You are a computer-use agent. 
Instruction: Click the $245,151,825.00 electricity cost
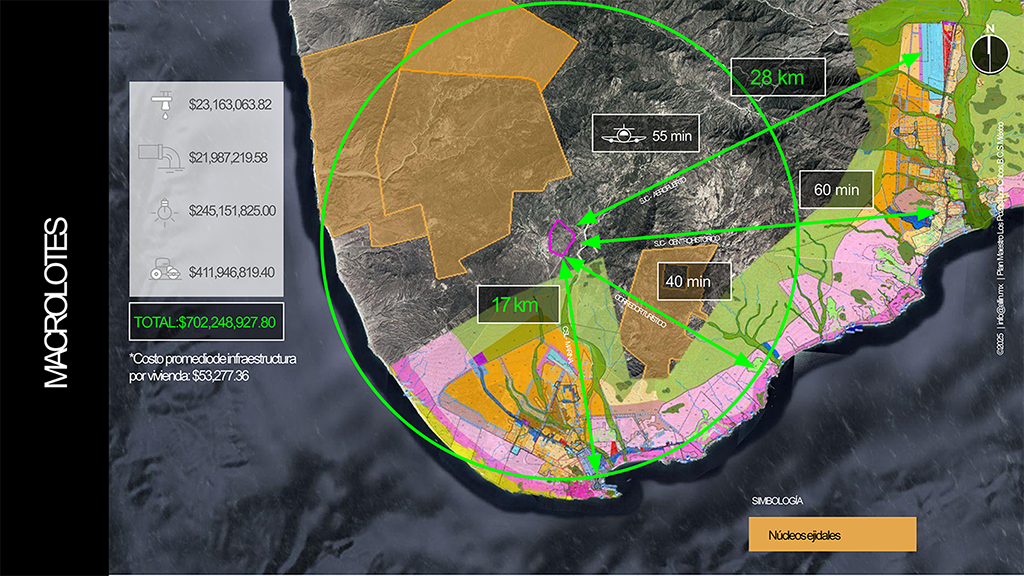tap(232, 211)
